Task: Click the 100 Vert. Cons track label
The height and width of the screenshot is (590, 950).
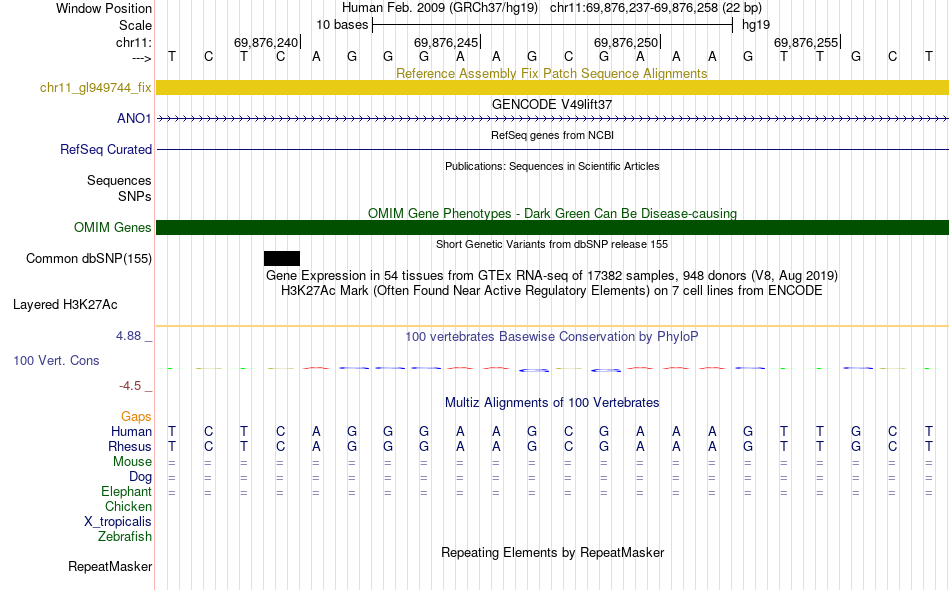Action: point(56,360)
